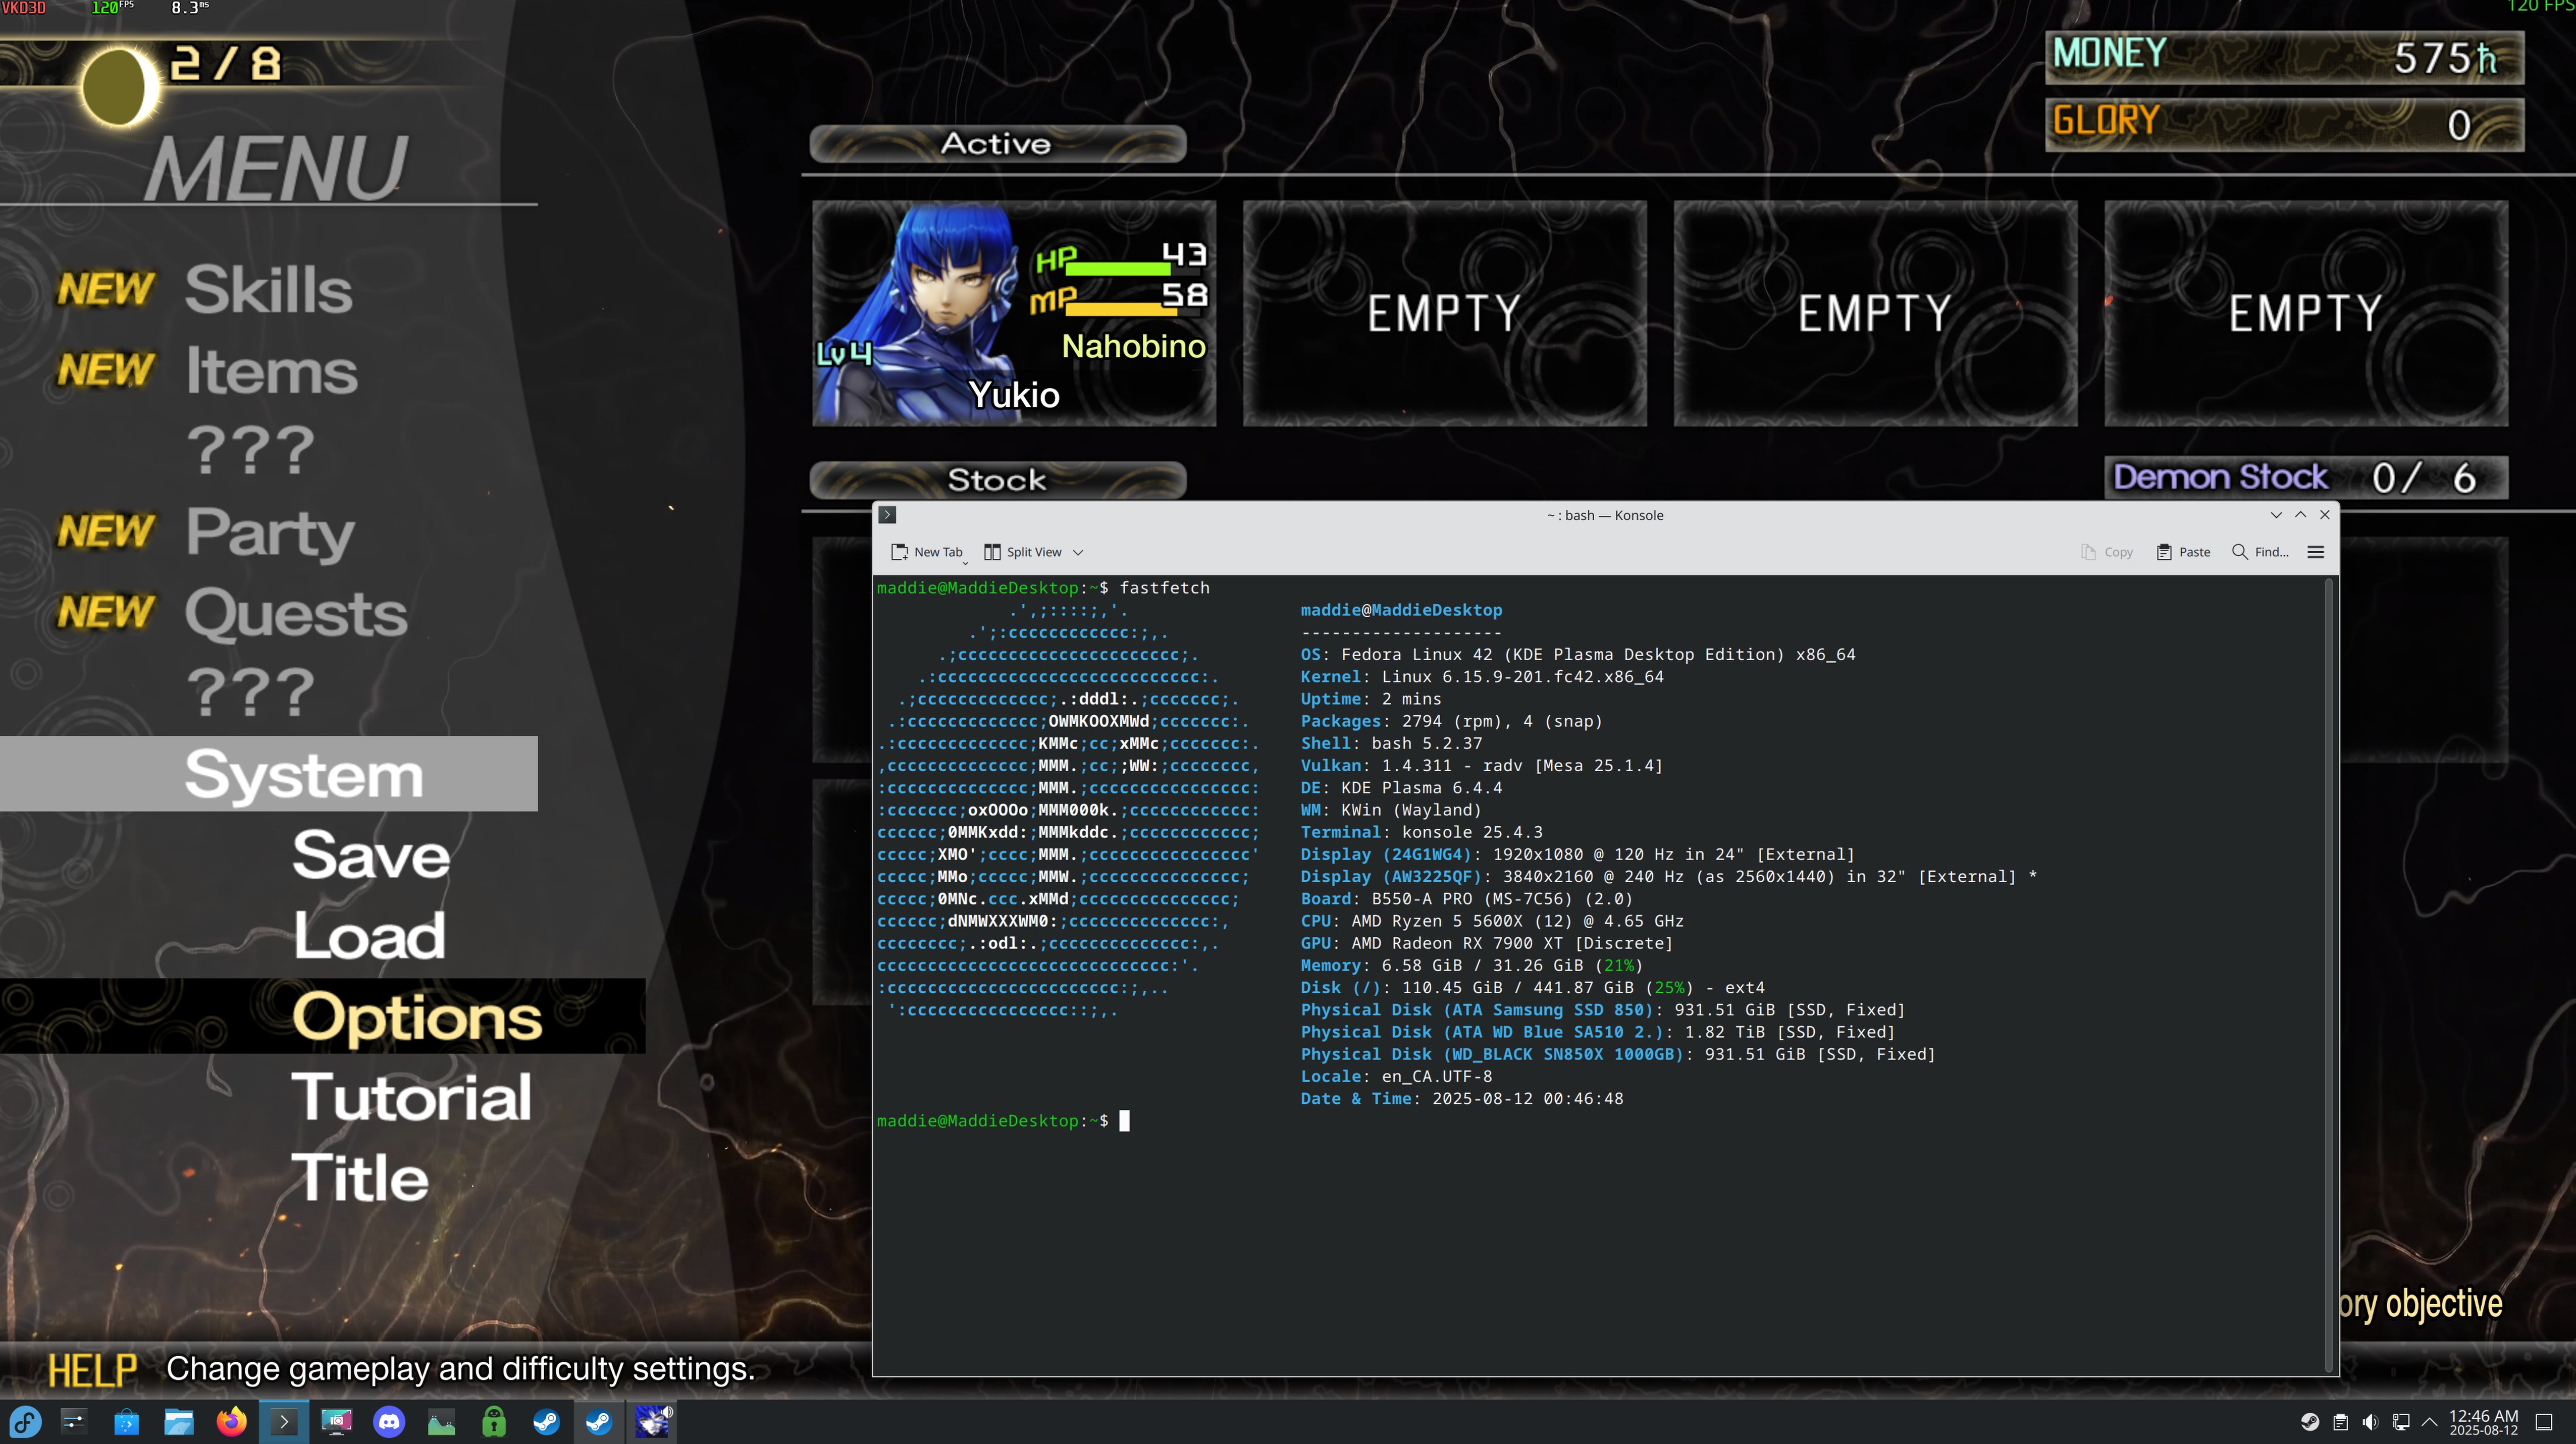The width and height of the screenshot is (2576, 1444).
Task: Open the volume control tray icon
Action: 2370,1422
